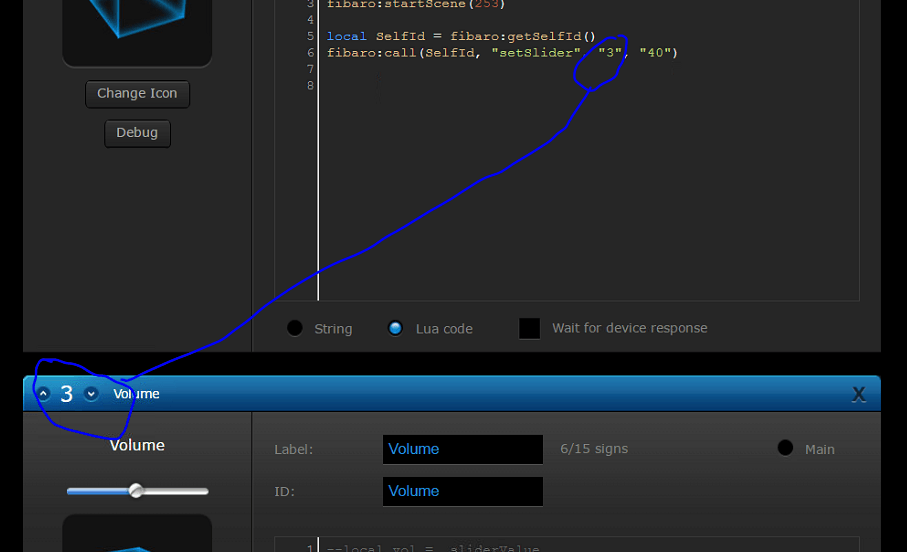Viewport: 907px width, 552px height.
Task: Select the Lua code radio option
Action: click(x=396, y=328)
